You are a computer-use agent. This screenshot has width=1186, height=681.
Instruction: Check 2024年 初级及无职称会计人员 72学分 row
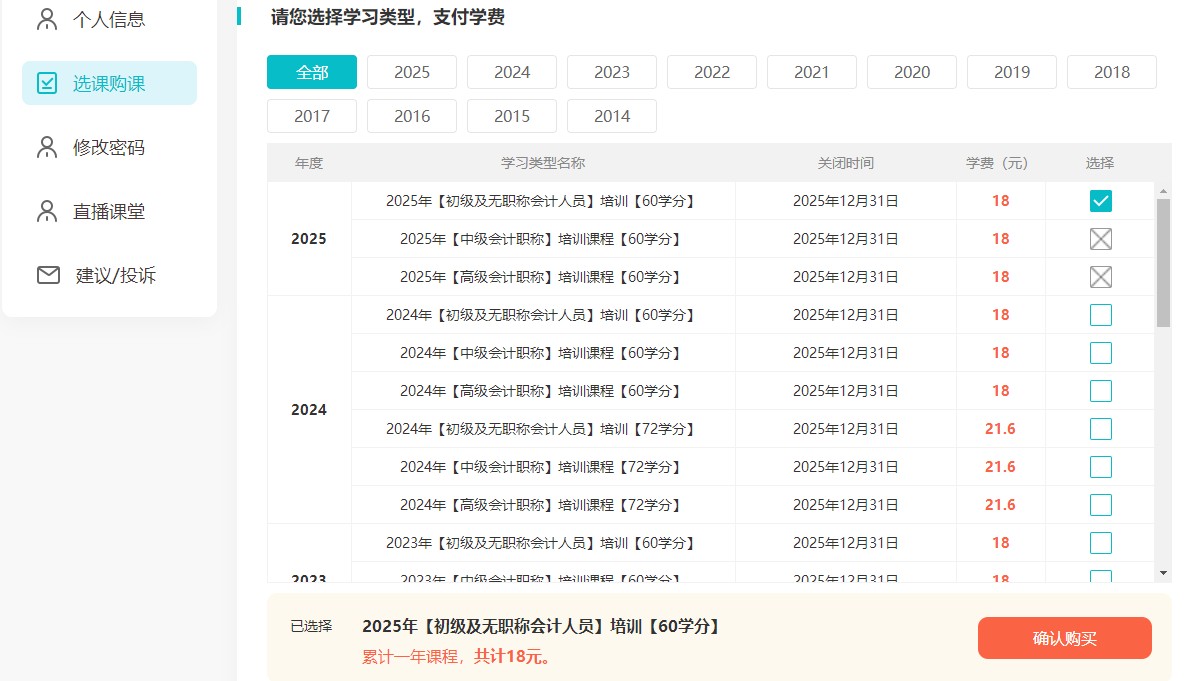1101,429
